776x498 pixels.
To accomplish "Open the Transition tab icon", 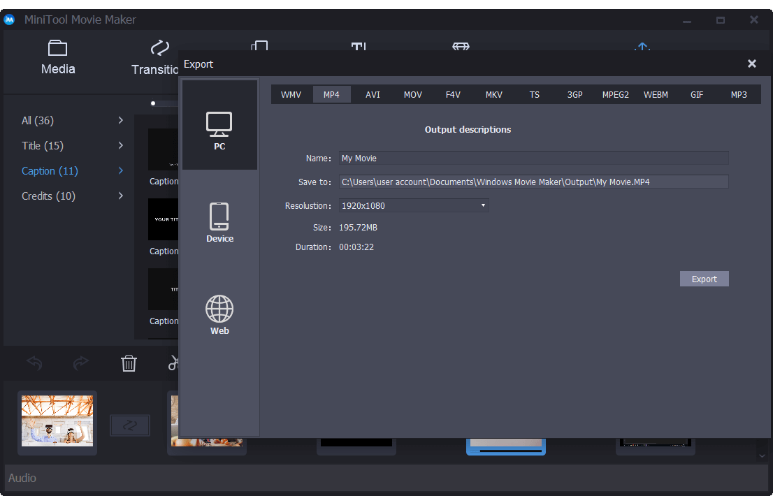I will click(159, 49).
